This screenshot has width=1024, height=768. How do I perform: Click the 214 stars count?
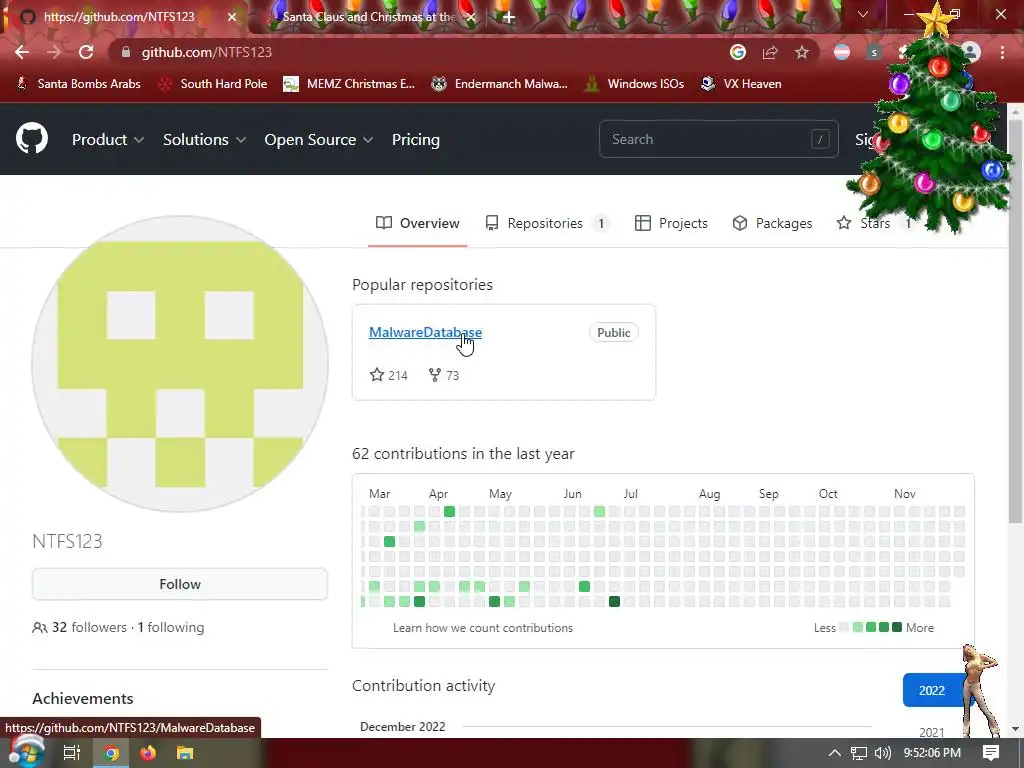click(389, 375)
